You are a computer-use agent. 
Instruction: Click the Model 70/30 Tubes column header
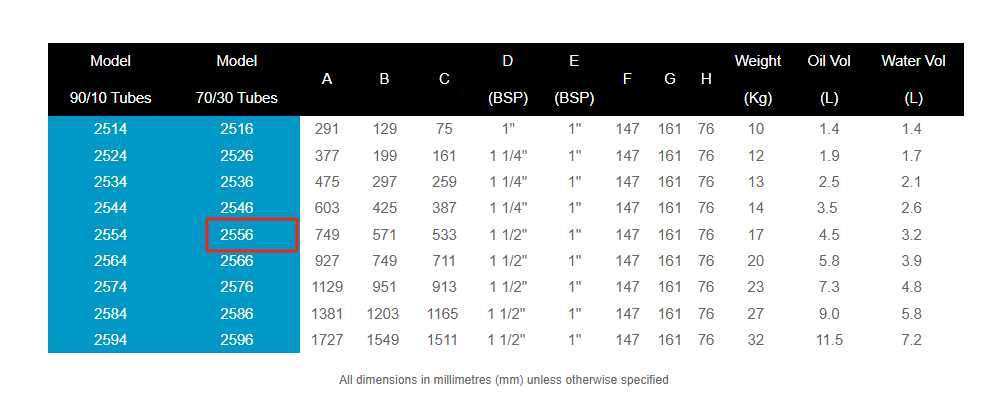tap(237, 79)
